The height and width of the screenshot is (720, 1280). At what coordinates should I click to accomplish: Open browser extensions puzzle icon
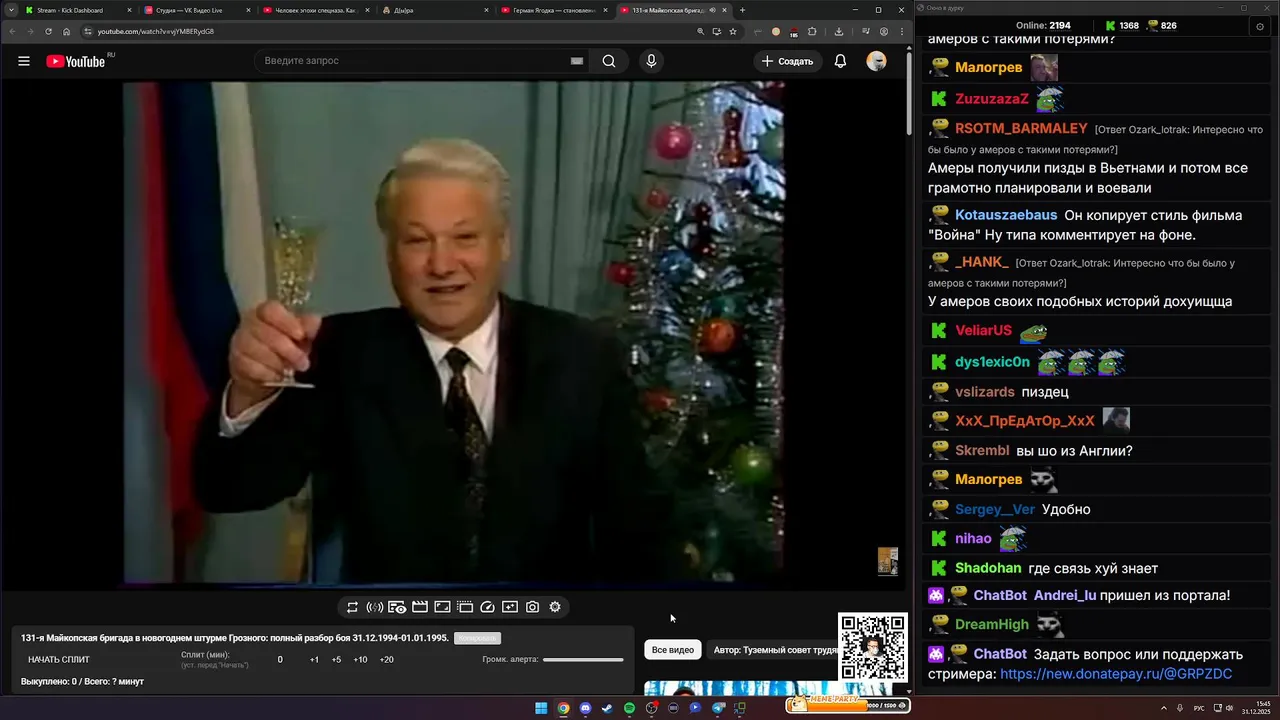click(x=812, y=31)
